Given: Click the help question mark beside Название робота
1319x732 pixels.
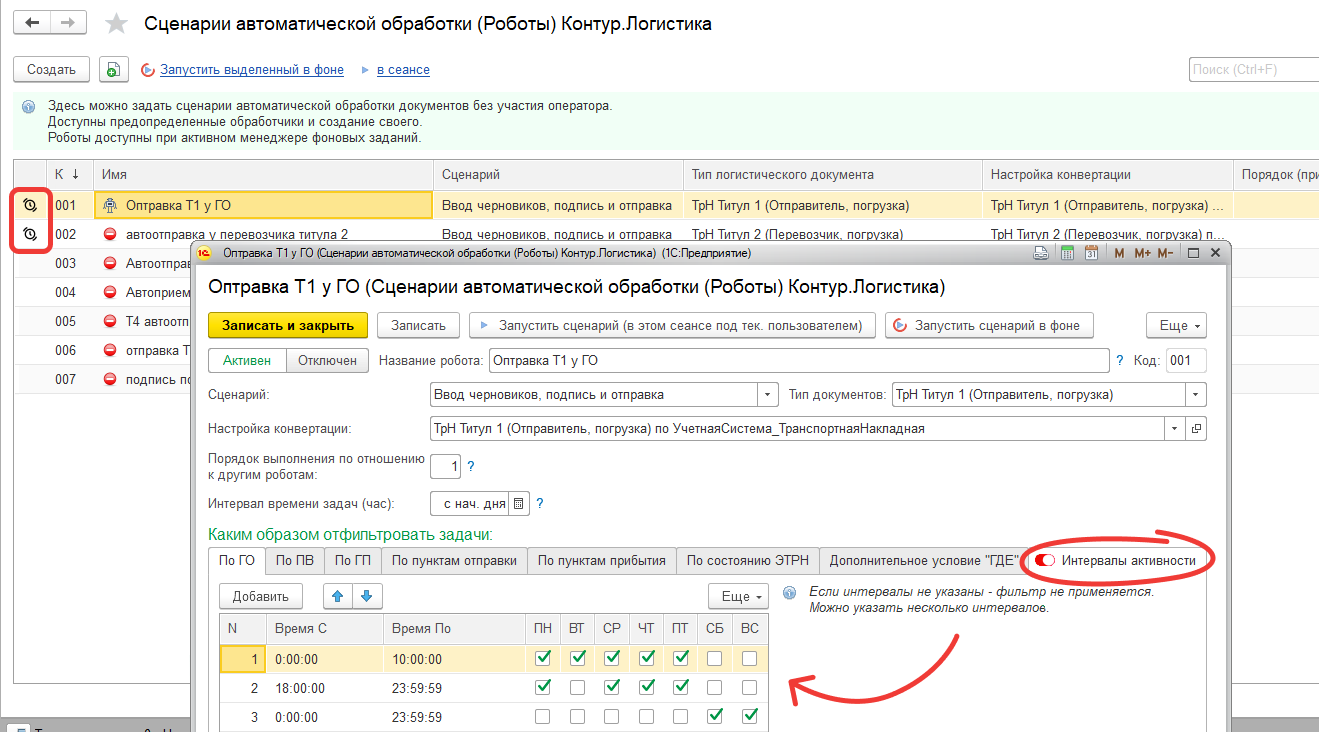Looking at the screenshot, I should (1120, 360).
